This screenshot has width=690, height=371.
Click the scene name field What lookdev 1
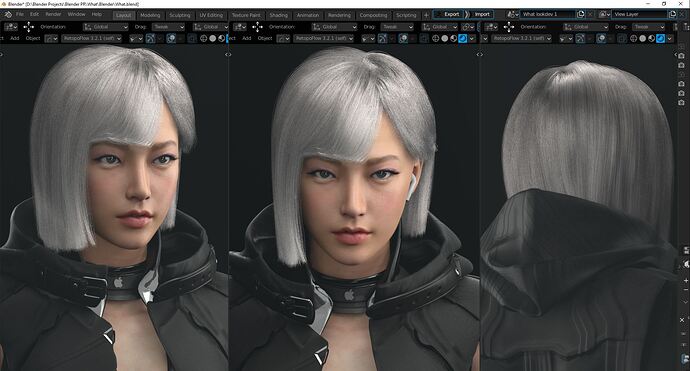pos(547,14)
